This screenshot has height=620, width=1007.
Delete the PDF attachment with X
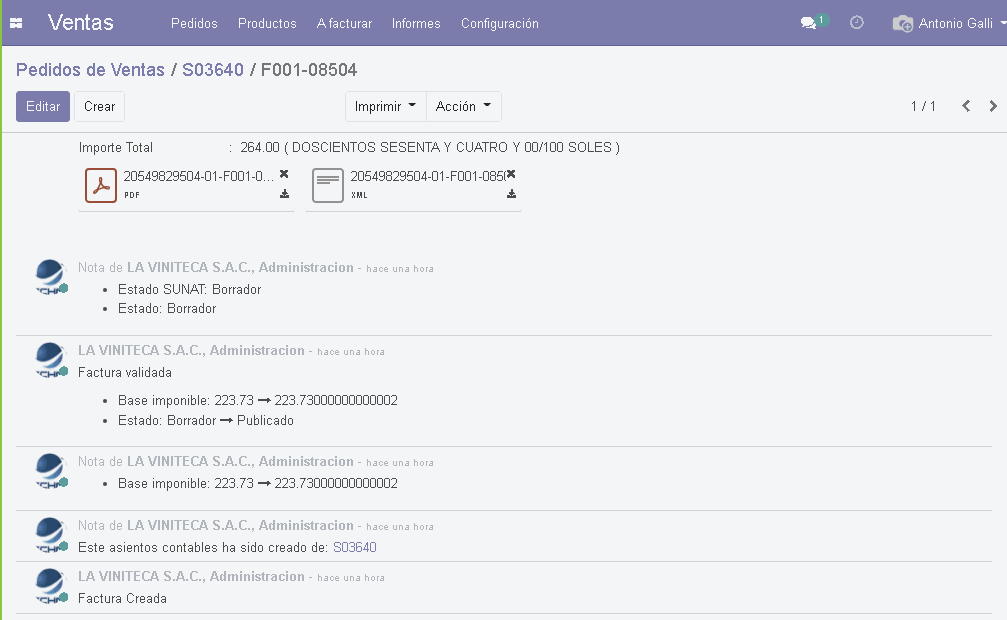284,174
